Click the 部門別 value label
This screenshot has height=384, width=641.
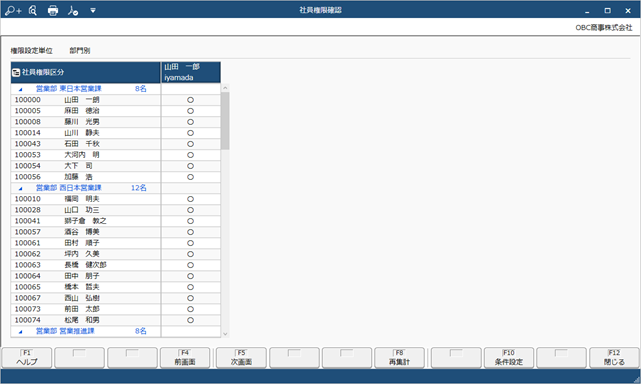(80, 51)
